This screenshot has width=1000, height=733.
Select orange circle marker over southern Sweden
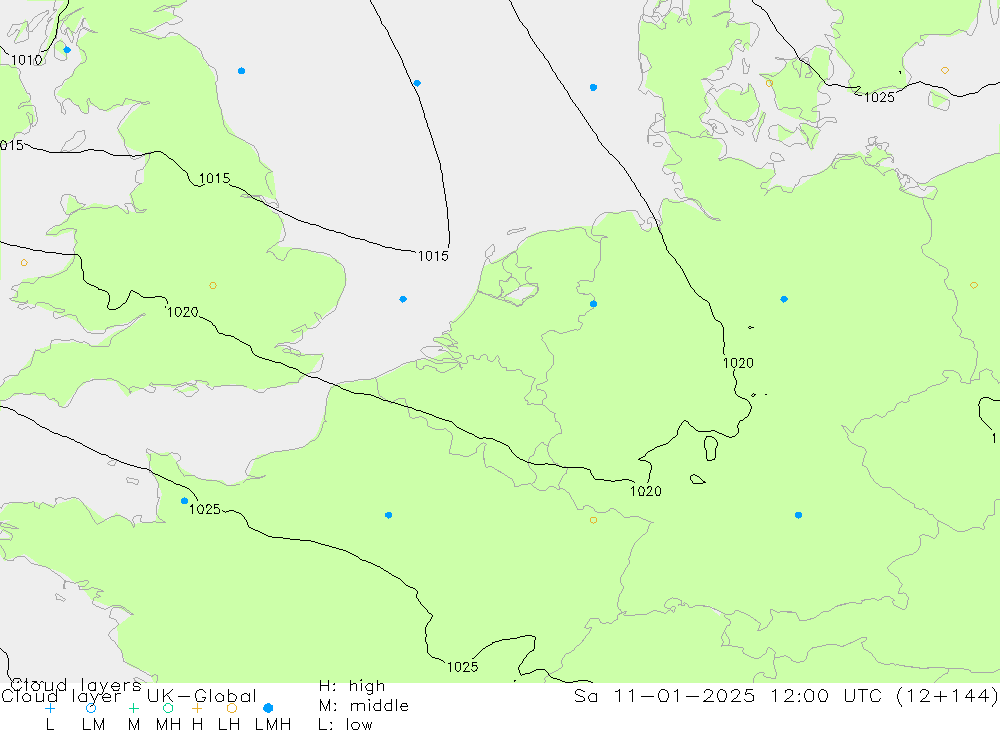945,70
